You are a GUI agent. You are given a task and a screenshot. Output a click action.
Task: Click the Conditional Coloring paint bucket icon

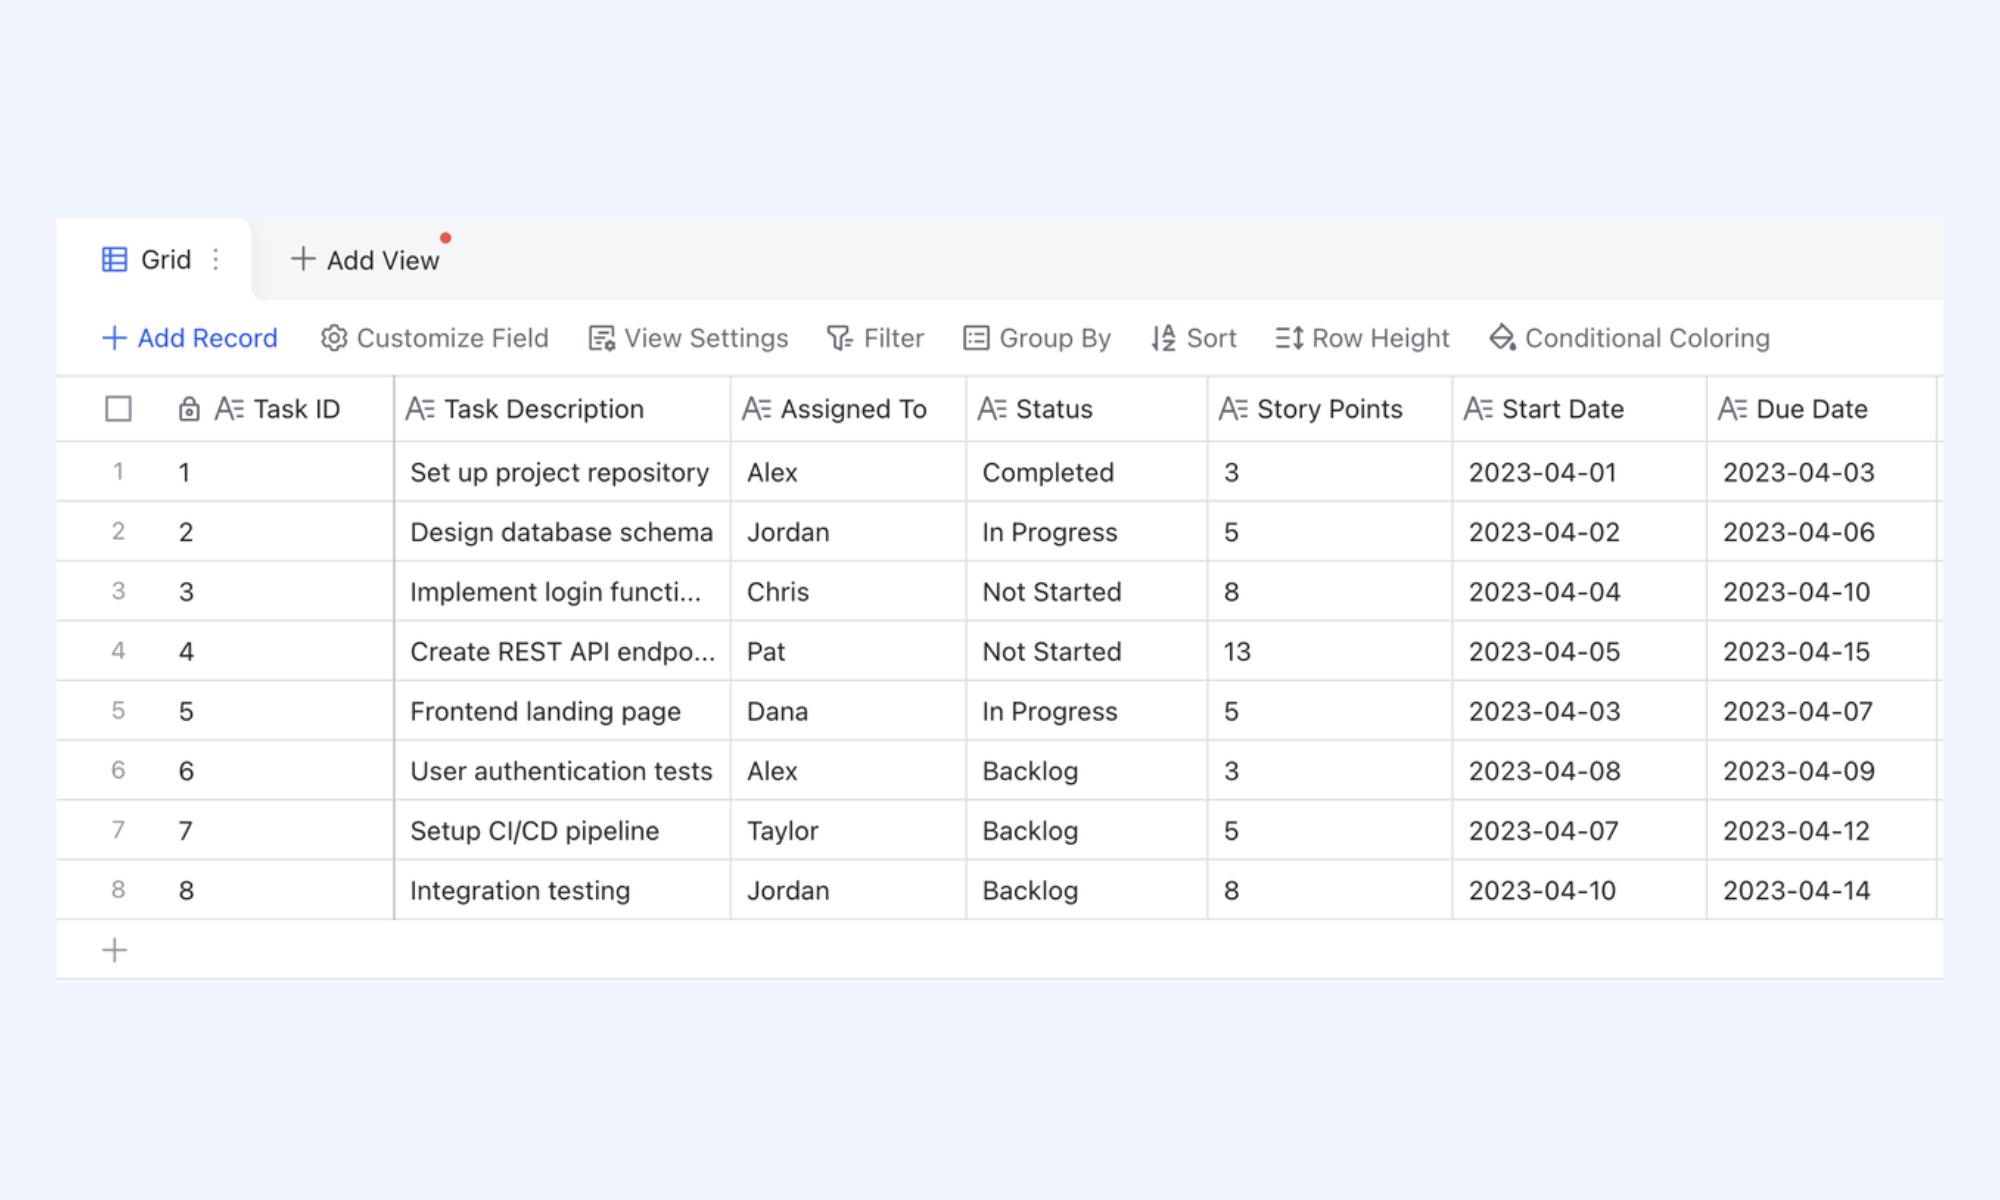(1502, 338)
